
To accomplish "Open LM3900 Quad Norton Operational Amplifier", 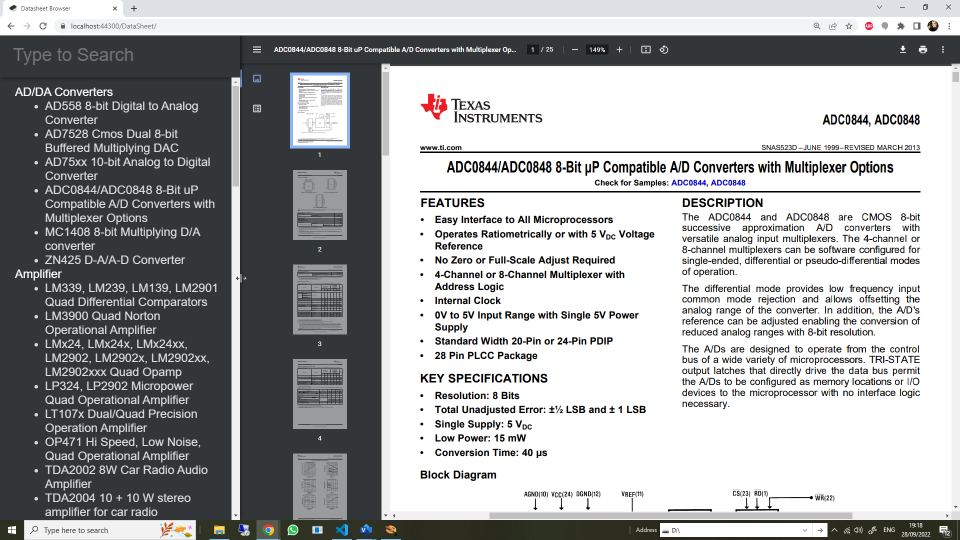I will (x=102, y=323).
